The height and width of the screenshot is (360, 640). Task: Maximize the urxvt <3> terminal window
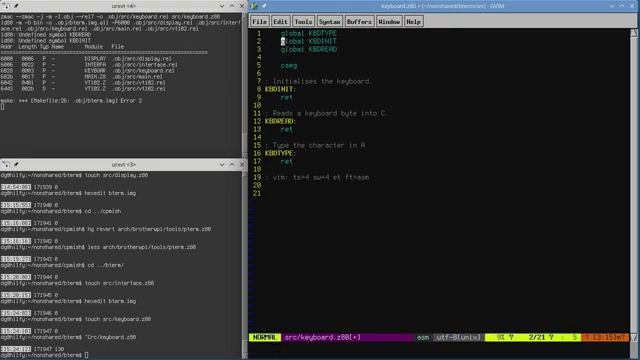pos(232,164)
